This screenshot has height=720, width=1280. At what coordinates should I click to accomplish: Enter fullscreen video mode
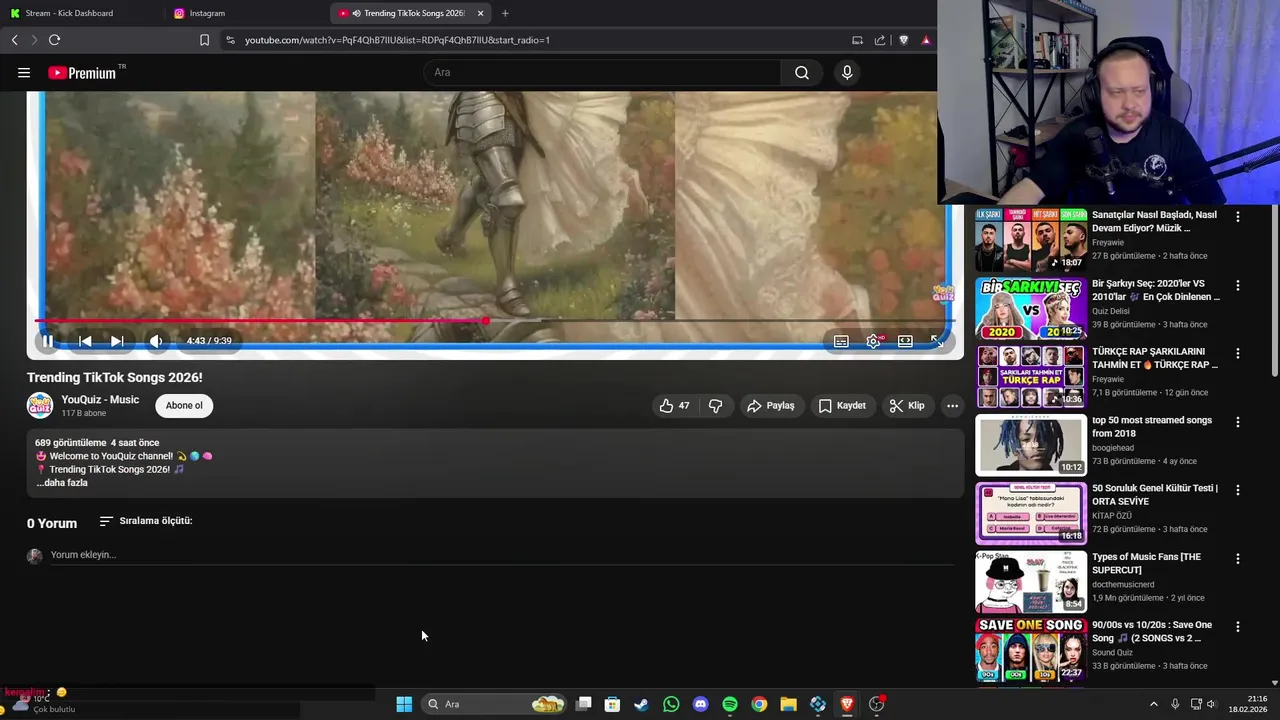click(x=937, y=341)
